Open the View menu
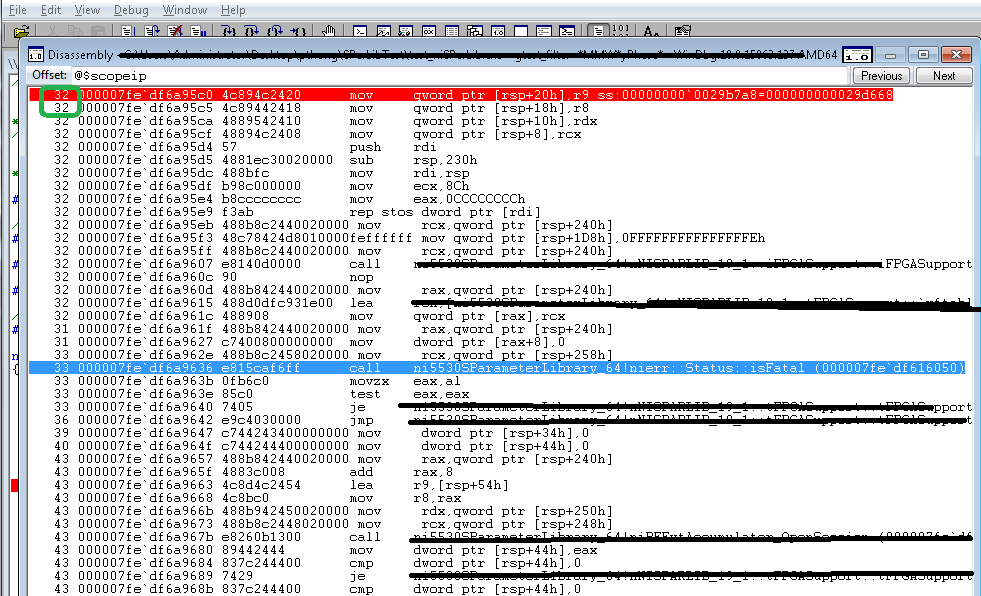Viewport: 981px width, 596px height. coord(90,9)
